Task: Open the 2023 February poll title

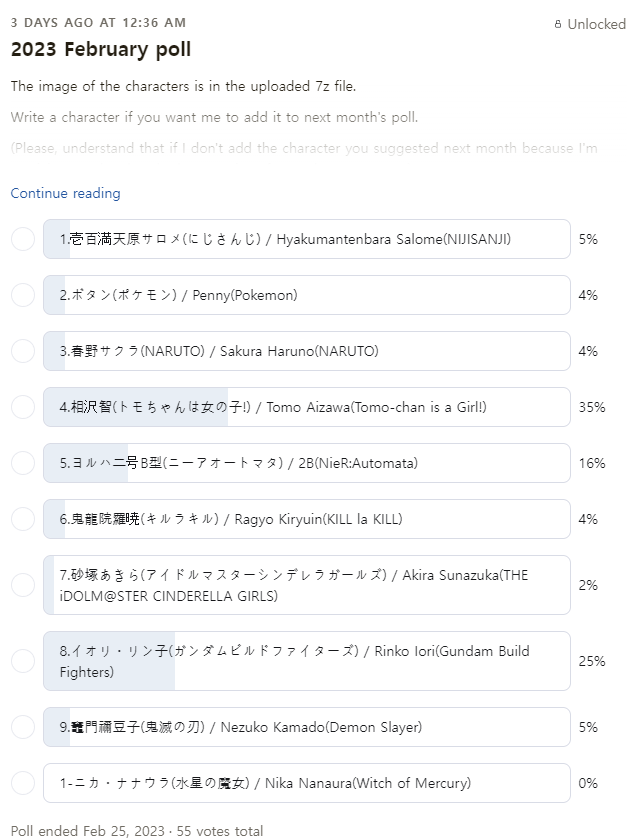Action: coord(100,49)
